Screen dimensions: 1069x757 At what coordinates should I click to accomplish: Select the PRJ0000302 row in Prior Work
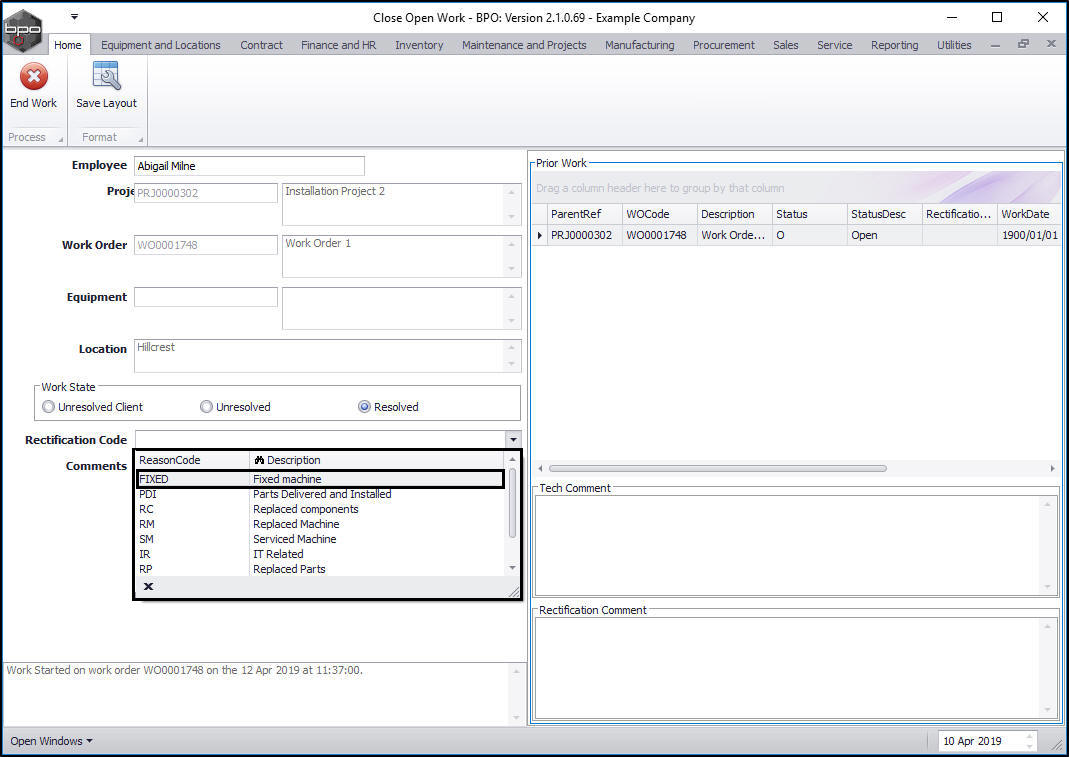point(796,235)
